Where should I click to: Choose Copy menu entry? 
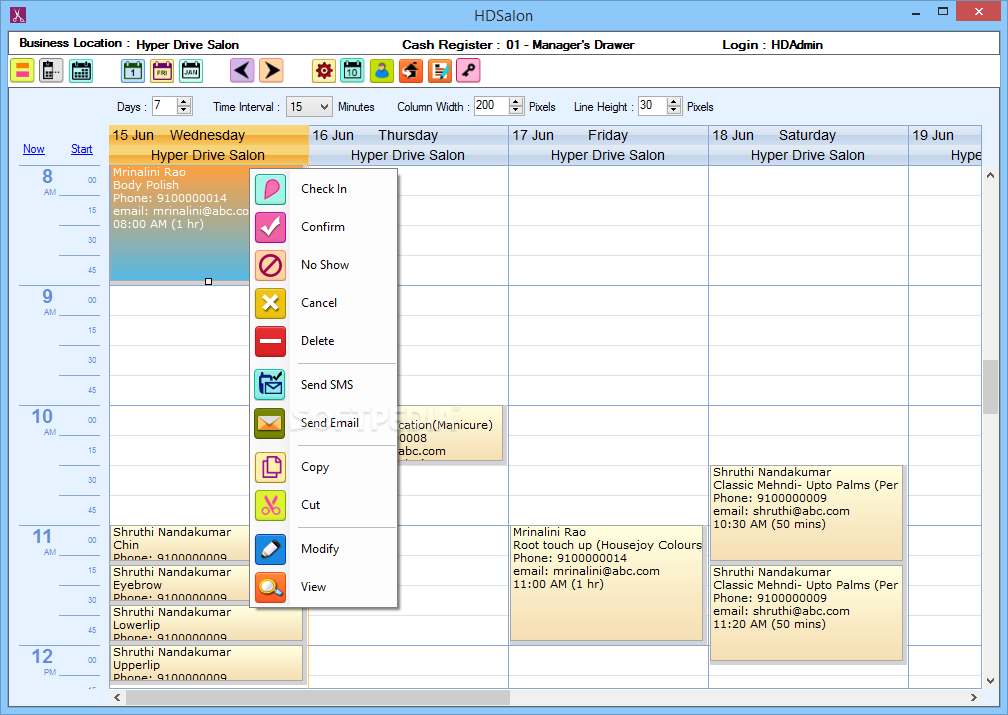[x=324, y=467]
